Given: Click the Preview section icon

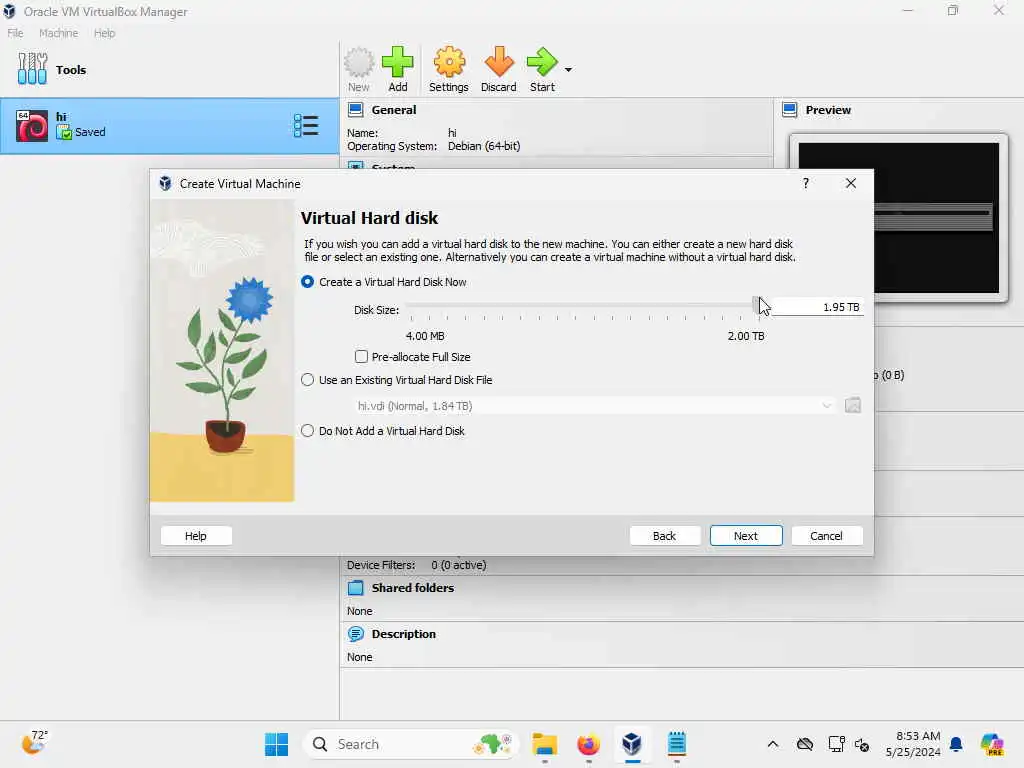Looking at the screenshot, I should [x=790, y=110].
